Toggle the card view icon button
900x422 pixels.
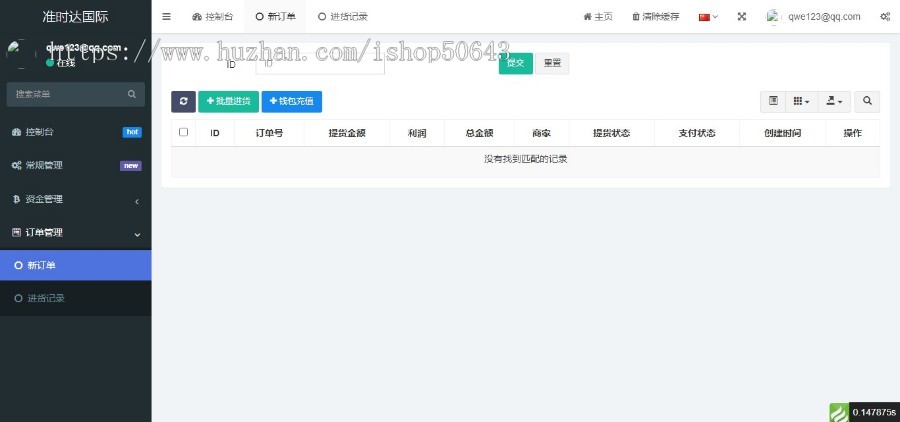coord(773,102)
